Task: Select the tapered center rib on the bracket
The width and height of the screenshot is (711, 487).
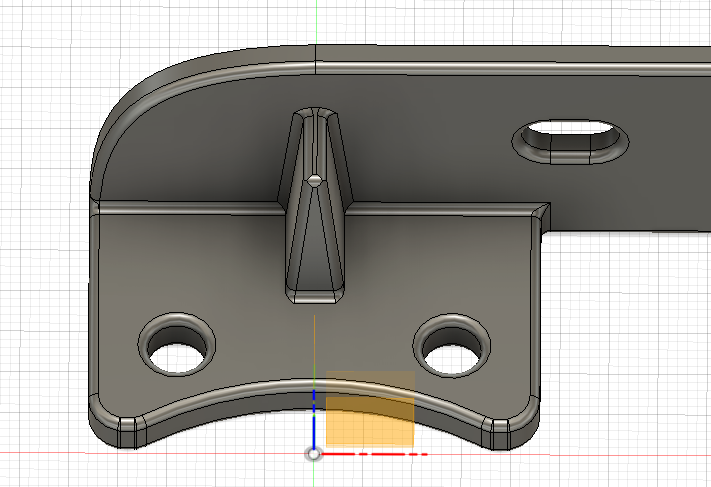Action: 315,205
